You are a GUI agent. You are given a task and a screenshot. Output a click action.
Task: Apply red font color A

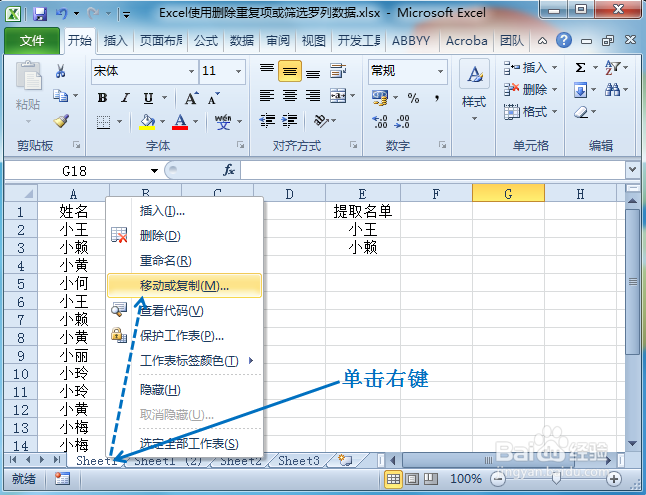(180, 122)
